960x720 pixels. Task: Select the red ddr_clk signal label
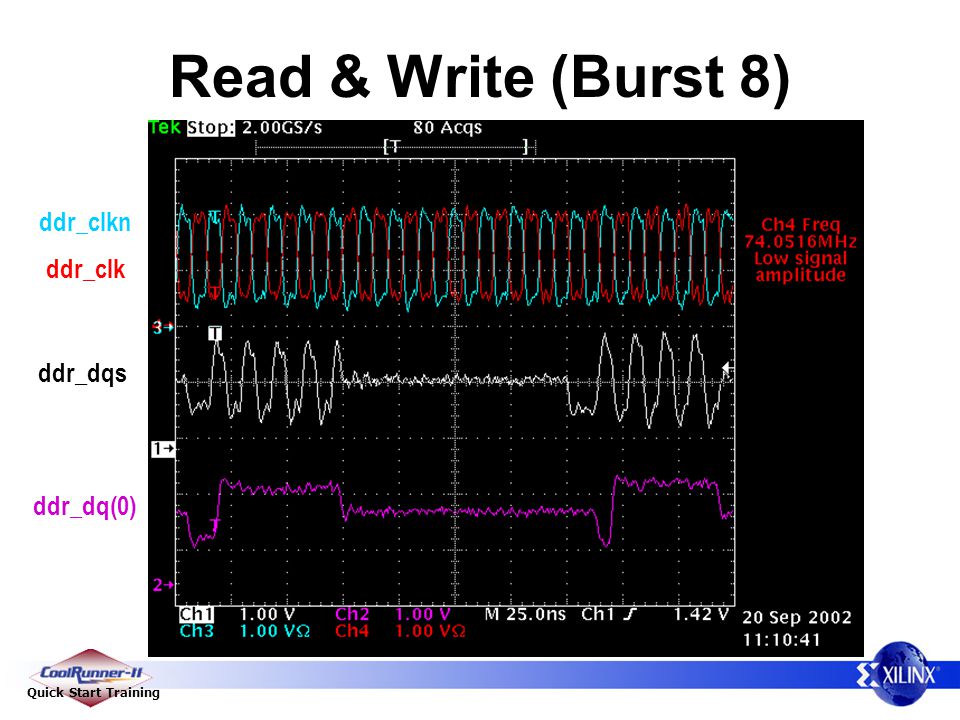[86, 269]
